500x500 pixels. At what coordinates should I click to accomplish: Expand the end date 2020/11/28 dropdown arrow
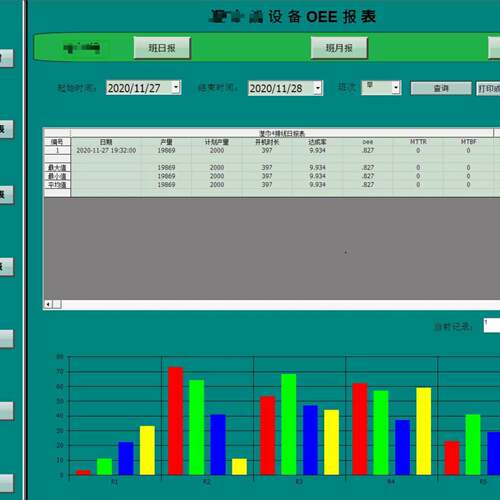(318, 88)
